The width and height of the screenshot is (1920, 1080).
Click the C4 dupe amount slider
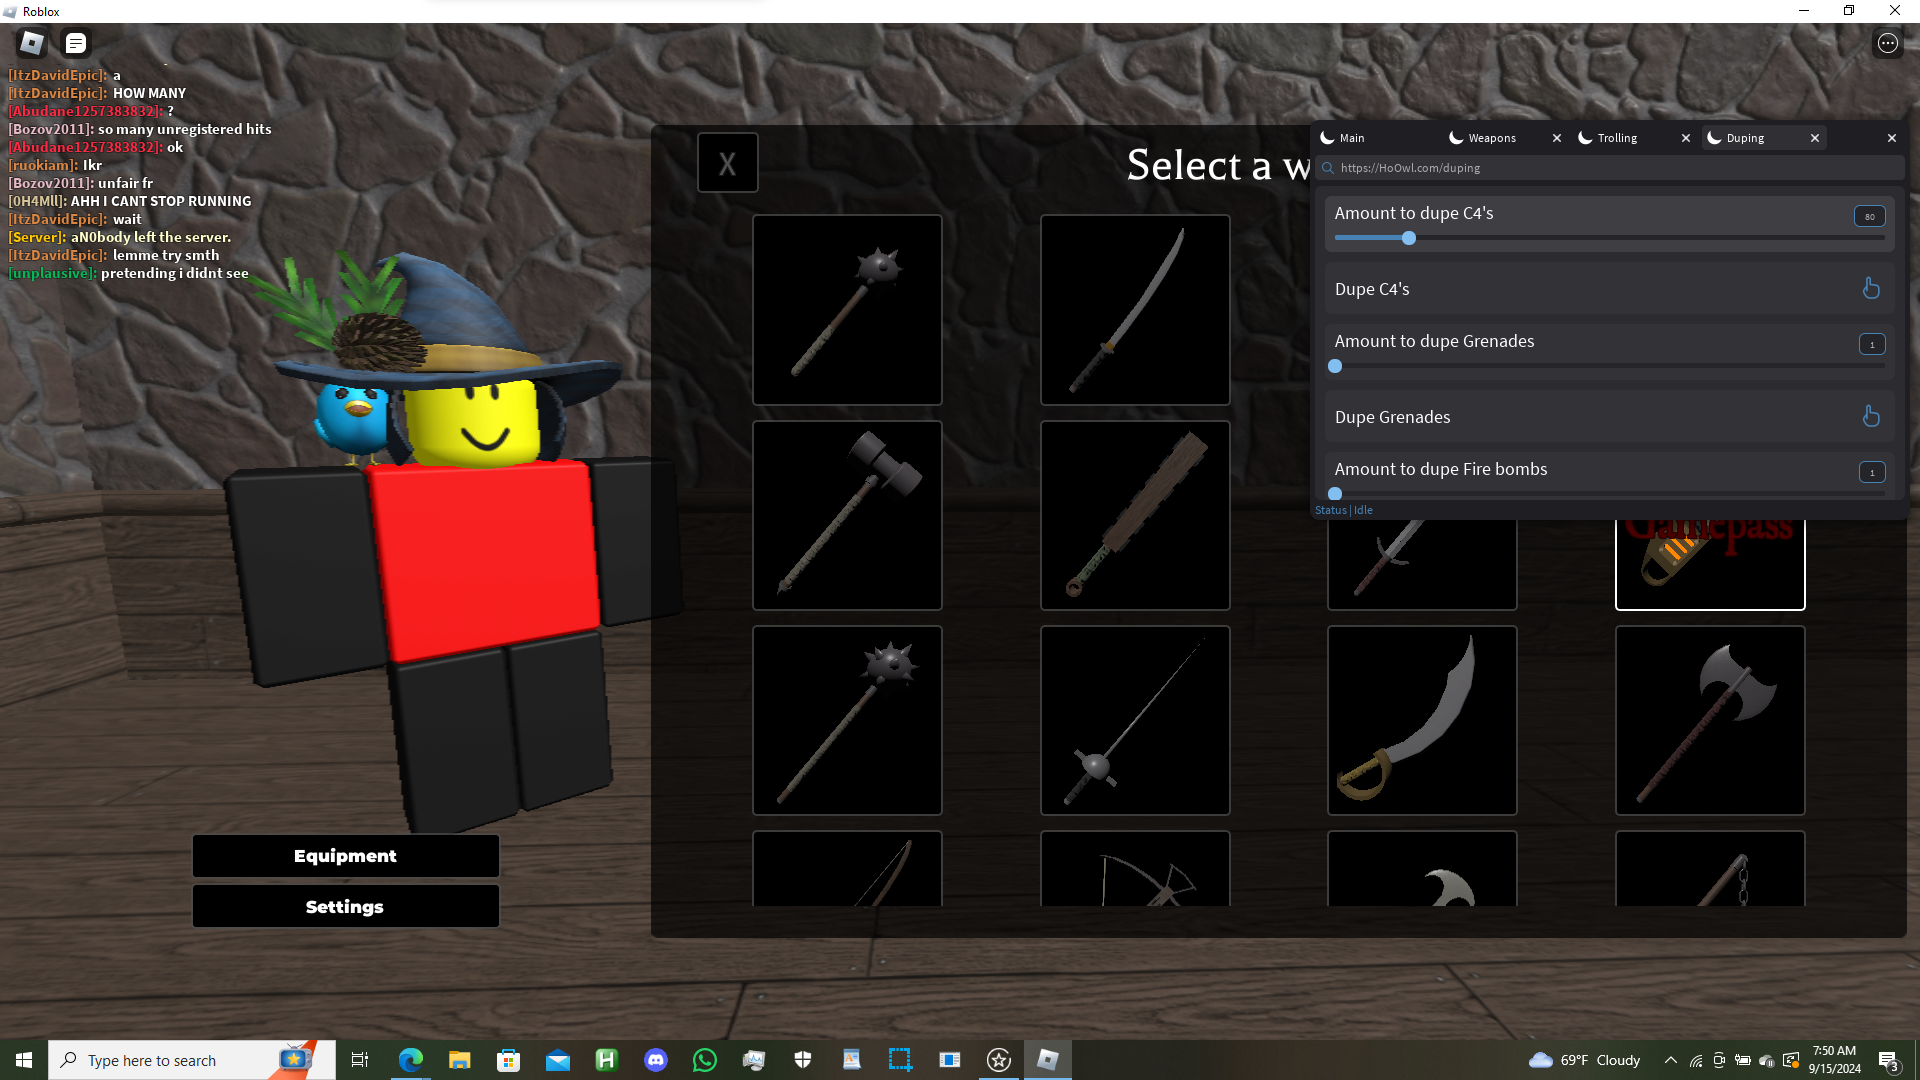point(1409,238)
